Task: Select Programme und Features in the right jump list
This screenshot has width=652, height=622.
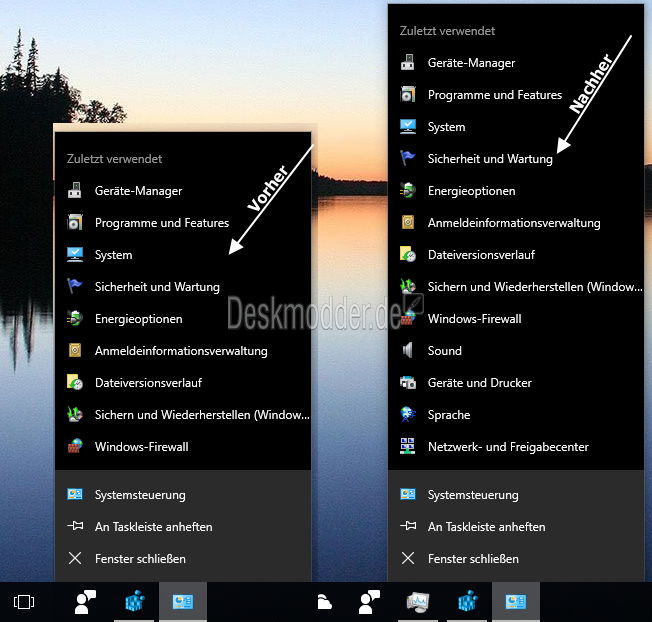Action: 494,95
